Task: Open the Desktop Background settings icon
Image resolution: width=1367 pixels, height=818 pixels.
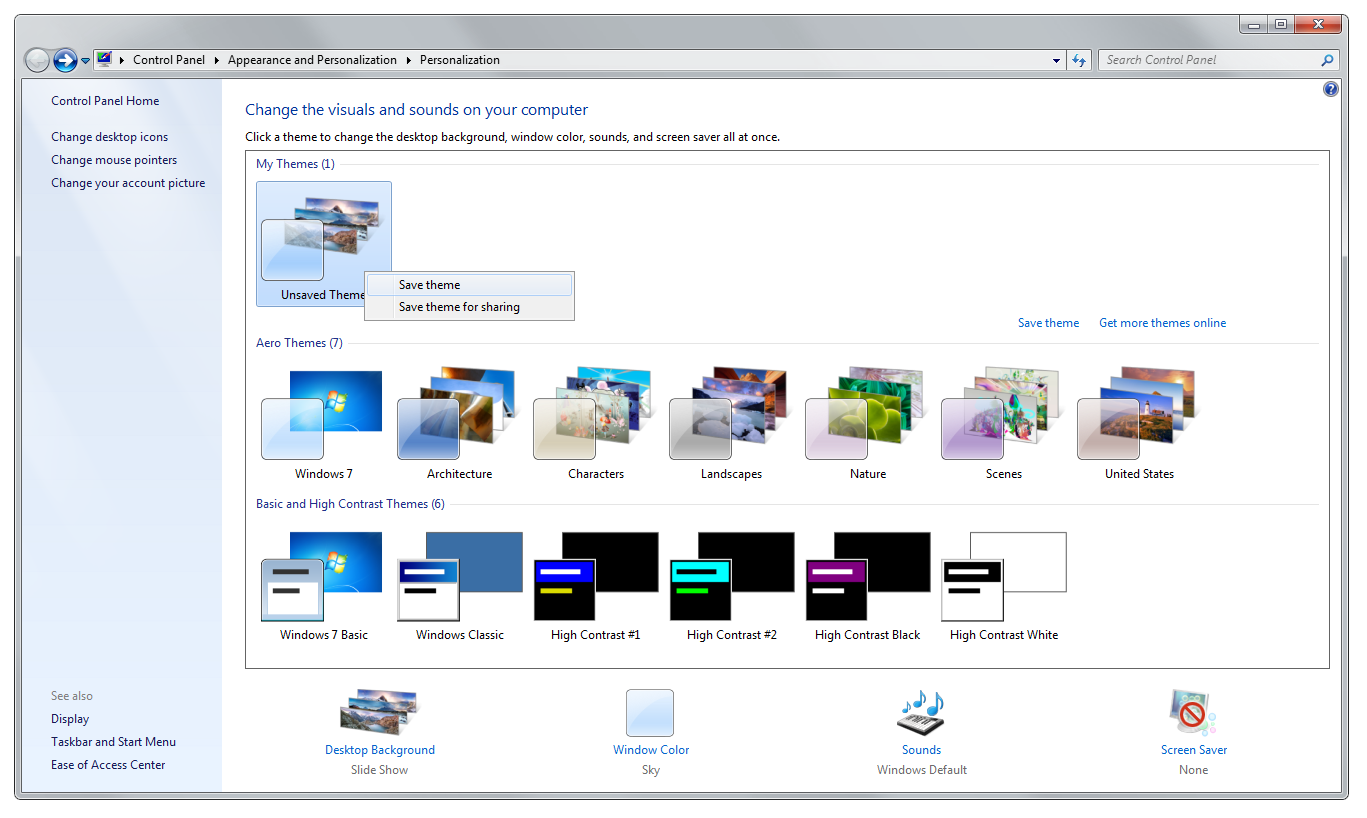Action: click(x=379, y=712)
